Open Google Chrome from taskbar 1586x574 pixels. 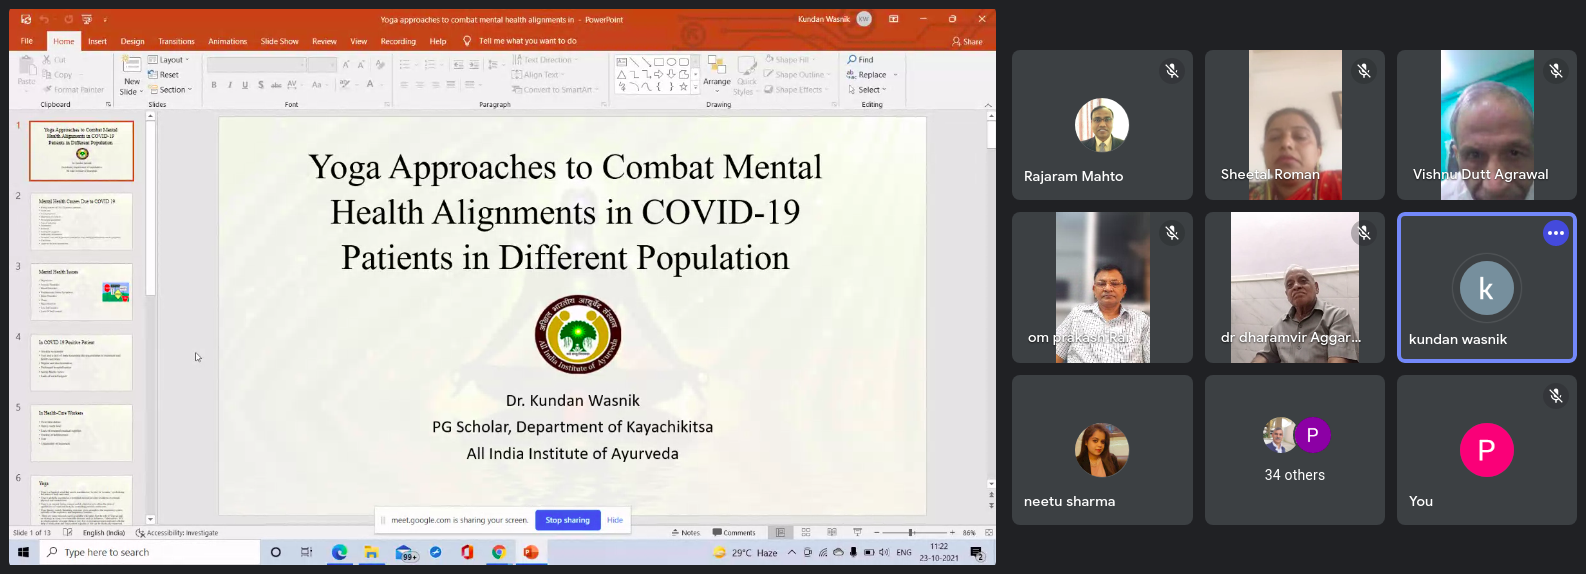pyautogui.click(x=498, y=552)
